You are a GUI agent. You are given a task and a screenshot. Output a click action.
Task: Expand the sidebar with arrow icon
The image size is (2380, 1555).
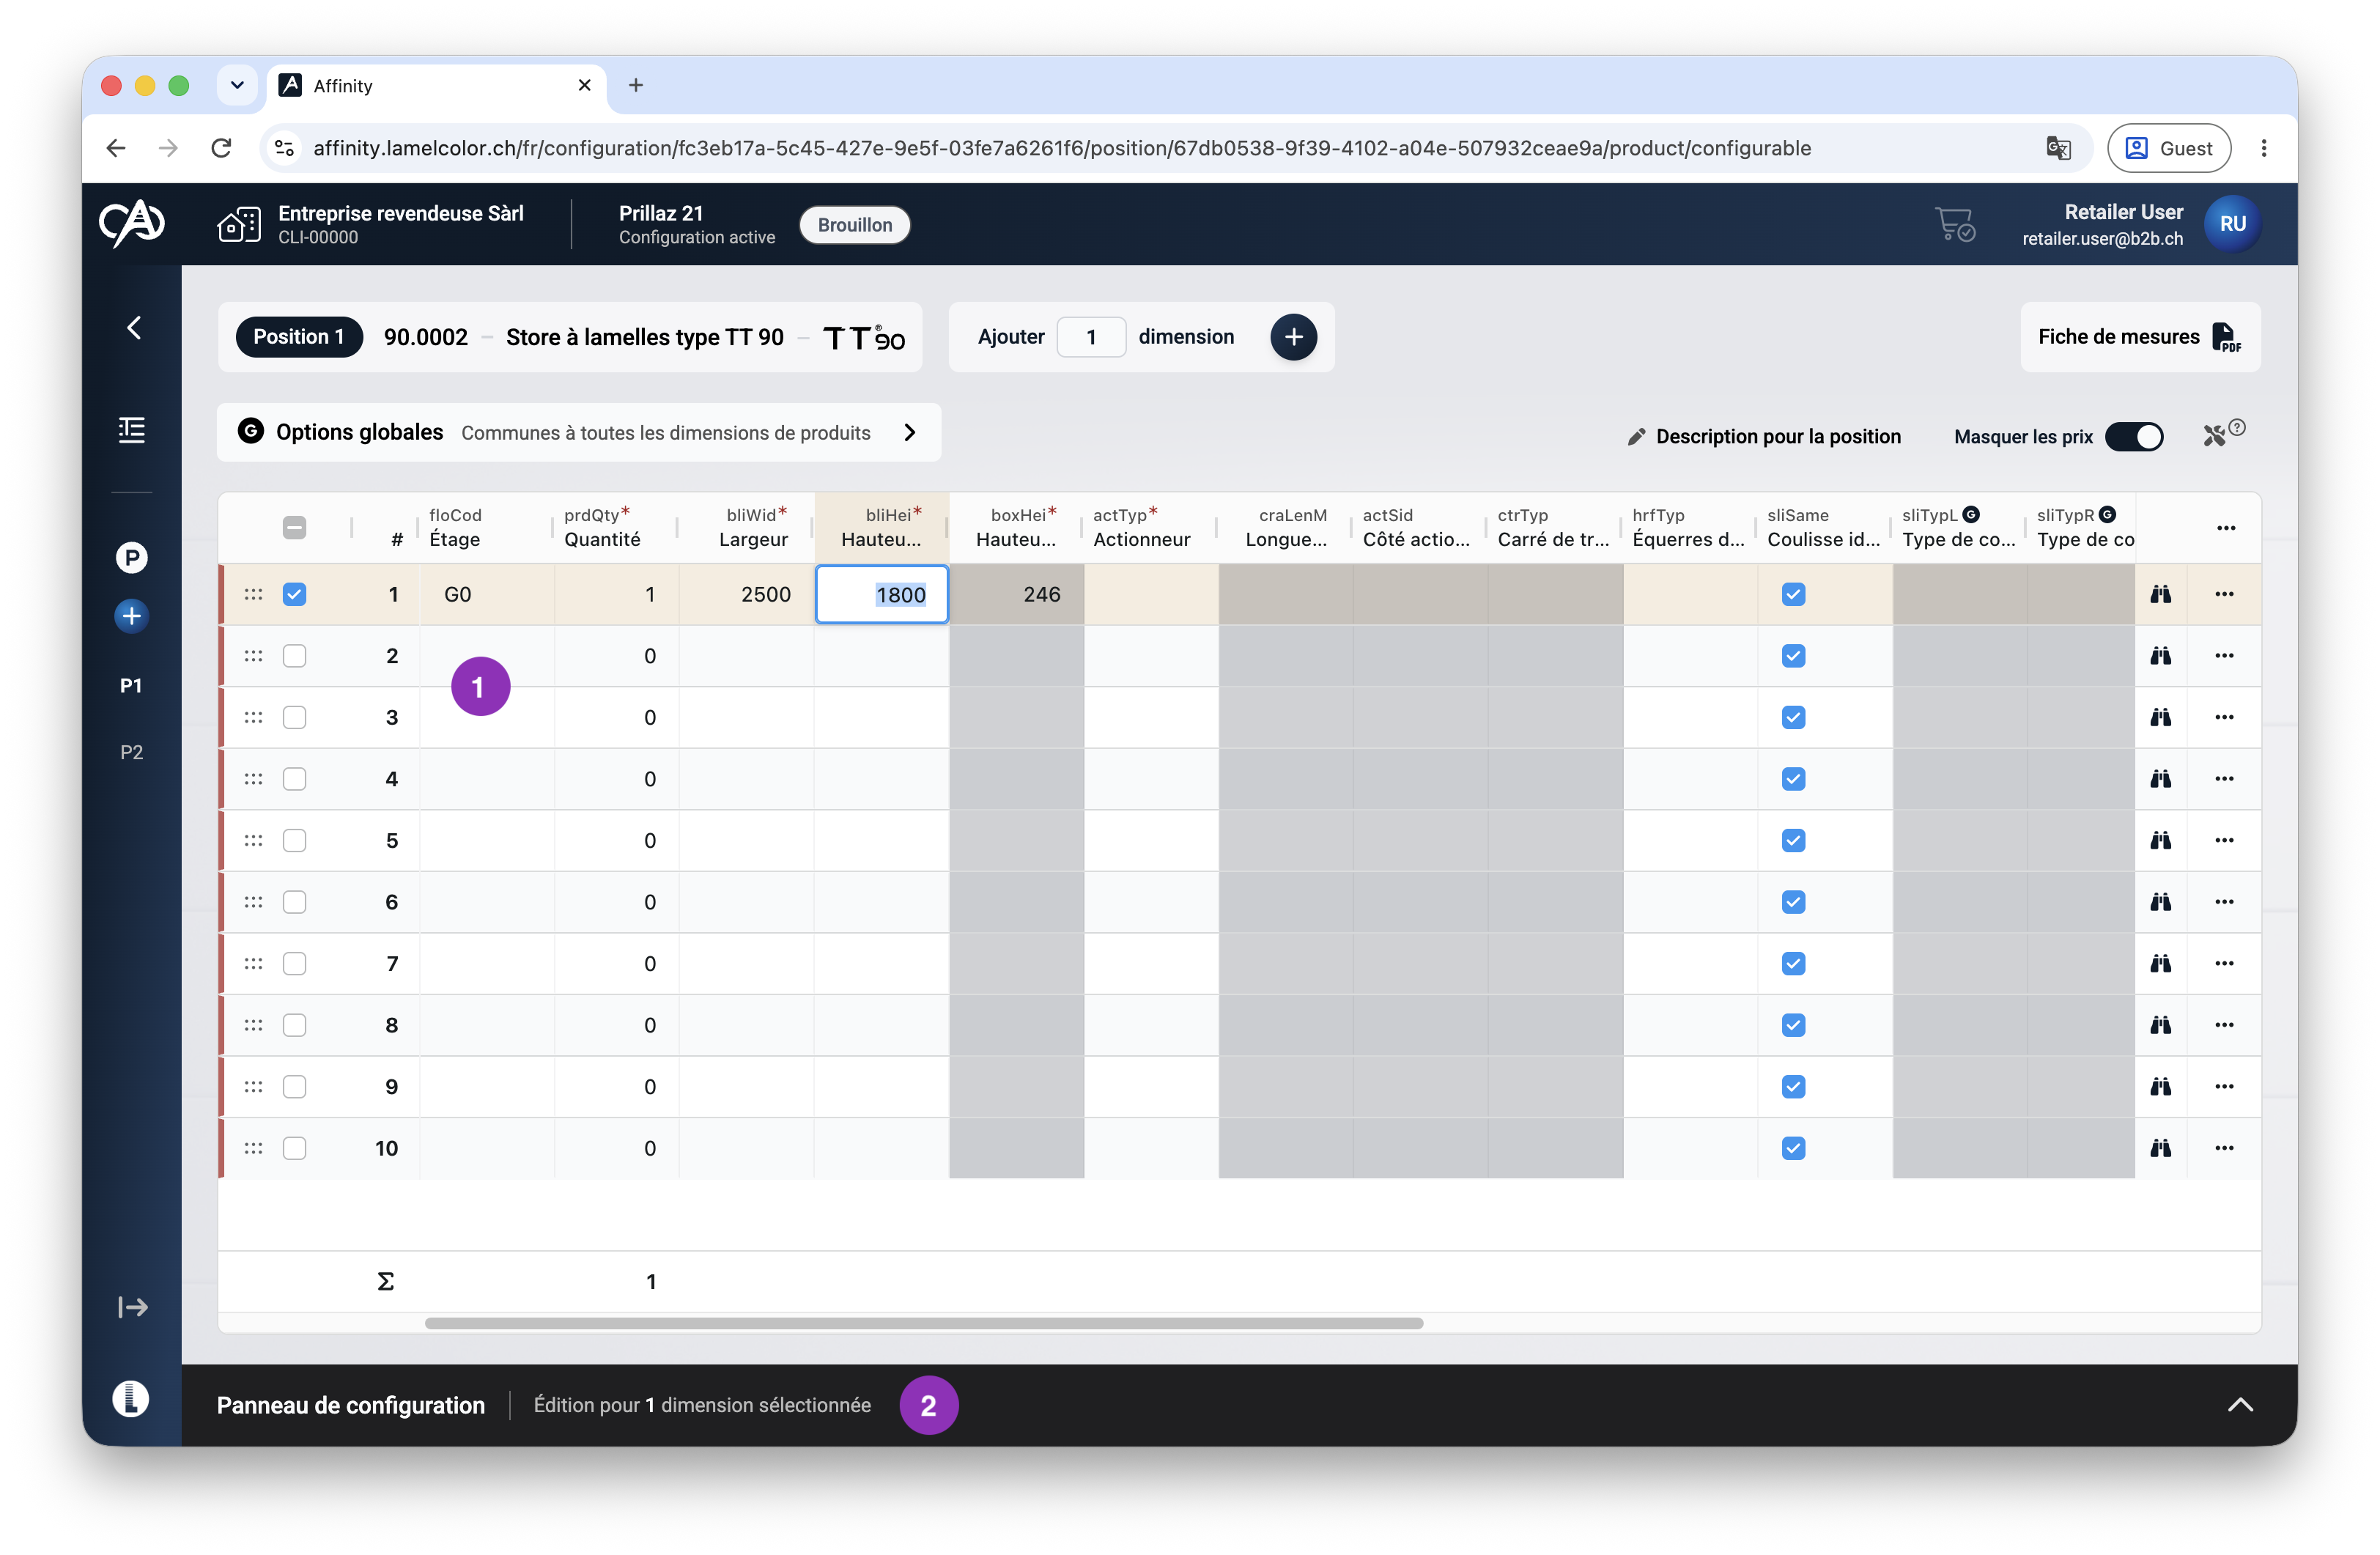pos(132,1307)
